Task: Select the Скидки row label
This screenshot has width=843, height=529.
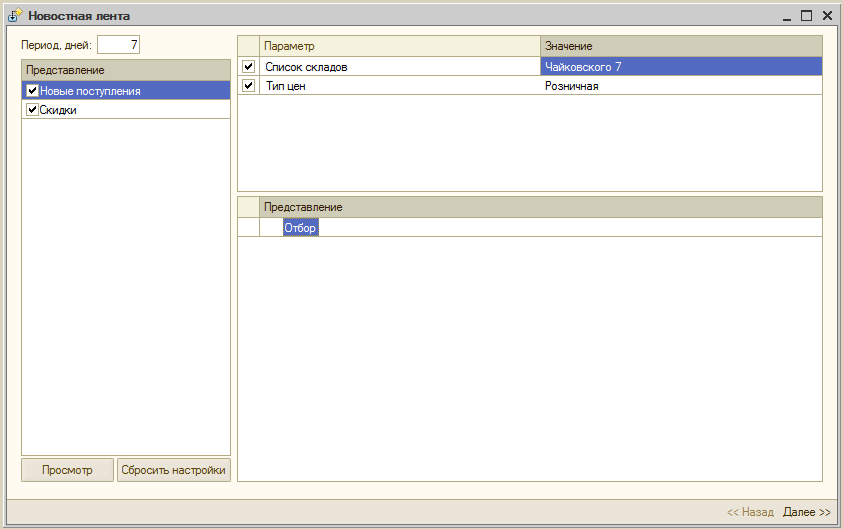Action: click(x=59, y=110)
